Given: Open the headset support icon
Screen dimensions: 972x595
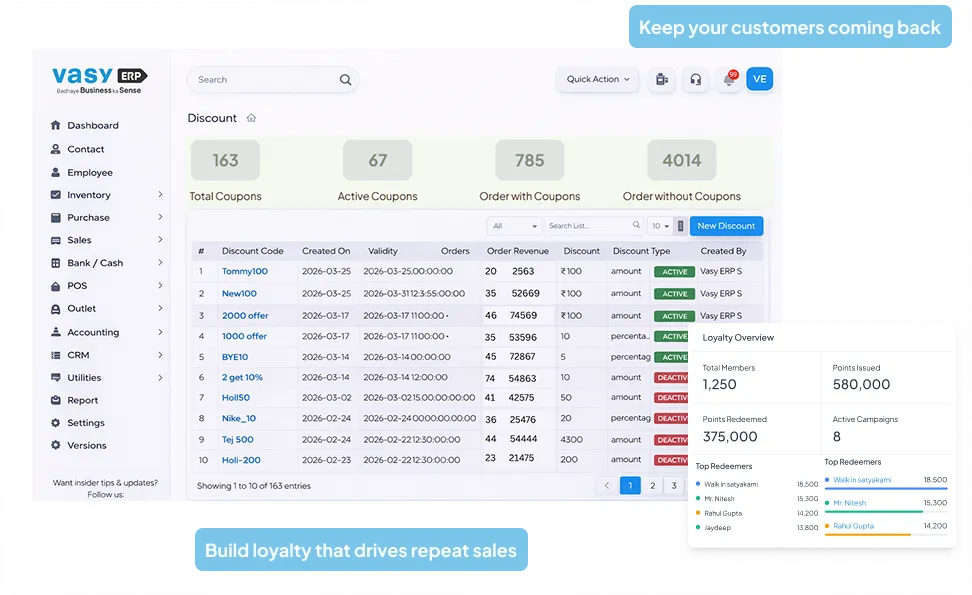Looking at the screenshot, I should 696,78.
